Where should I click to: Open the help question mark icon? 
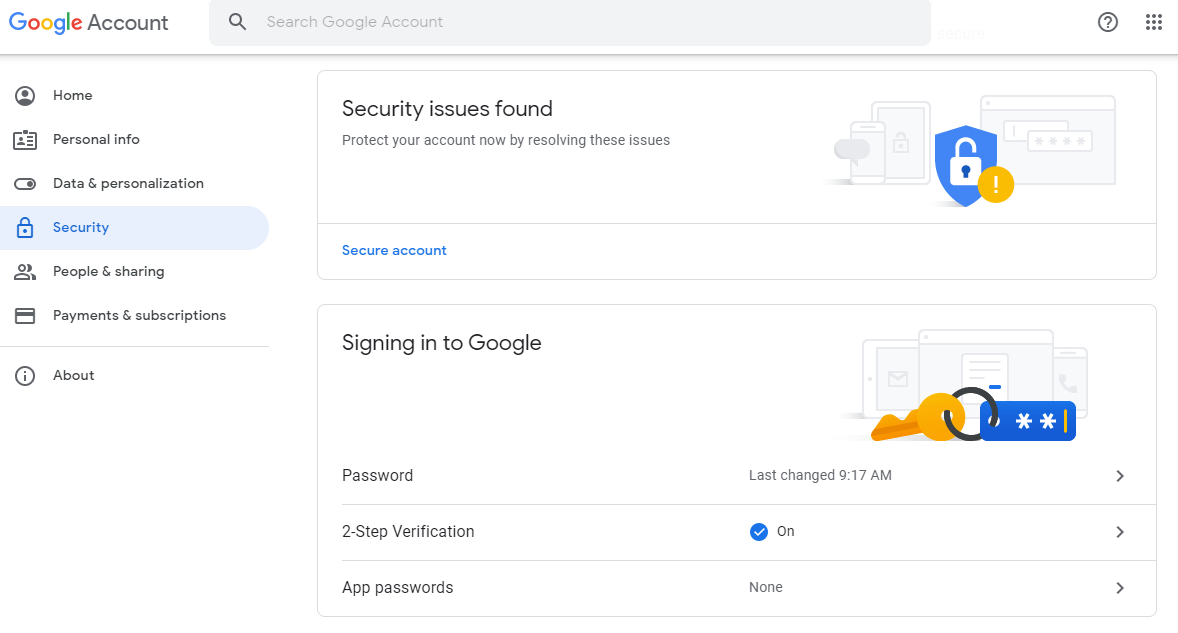(1108, 22)
